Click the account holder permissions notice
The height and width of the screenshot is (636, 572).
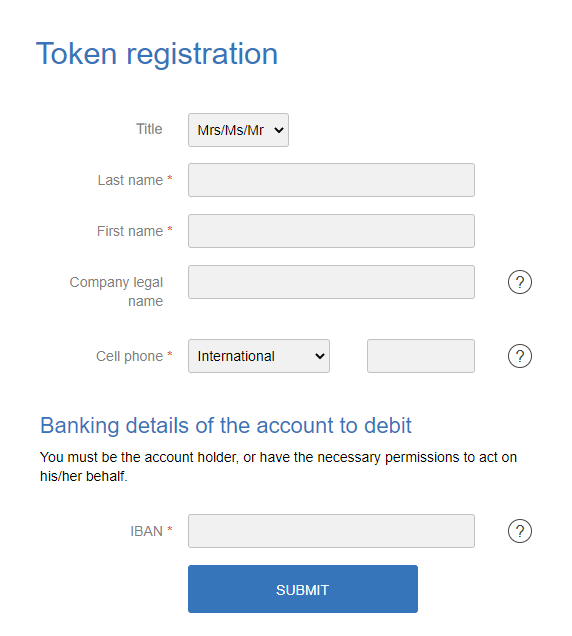[x=278, y=466]
